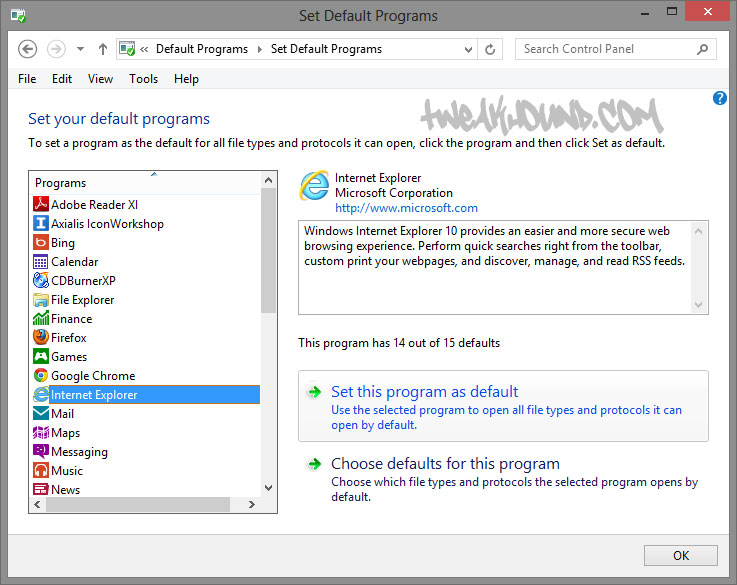737x585 pixels.
Task: Open the http://www.microsoft.com link
Action: (x=406, y=208)
